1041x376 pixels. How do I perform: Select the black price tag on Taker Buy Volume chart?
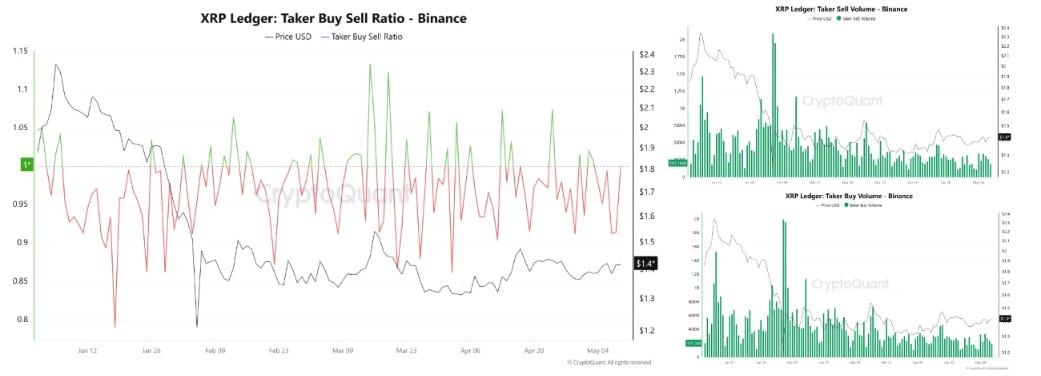1005,319
